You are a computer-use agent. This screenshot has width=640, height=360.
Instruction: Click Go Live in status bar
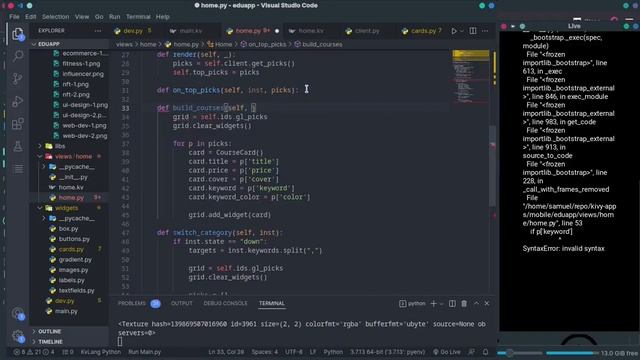pyautogui.click(x=447, y=352)
